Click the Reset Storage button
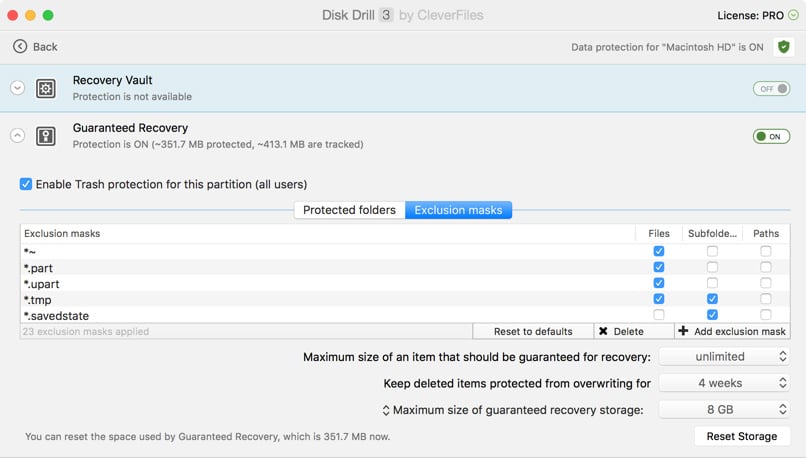Viewport: 806px width, 458px height. pyautogui.click(x=741, y=436)
